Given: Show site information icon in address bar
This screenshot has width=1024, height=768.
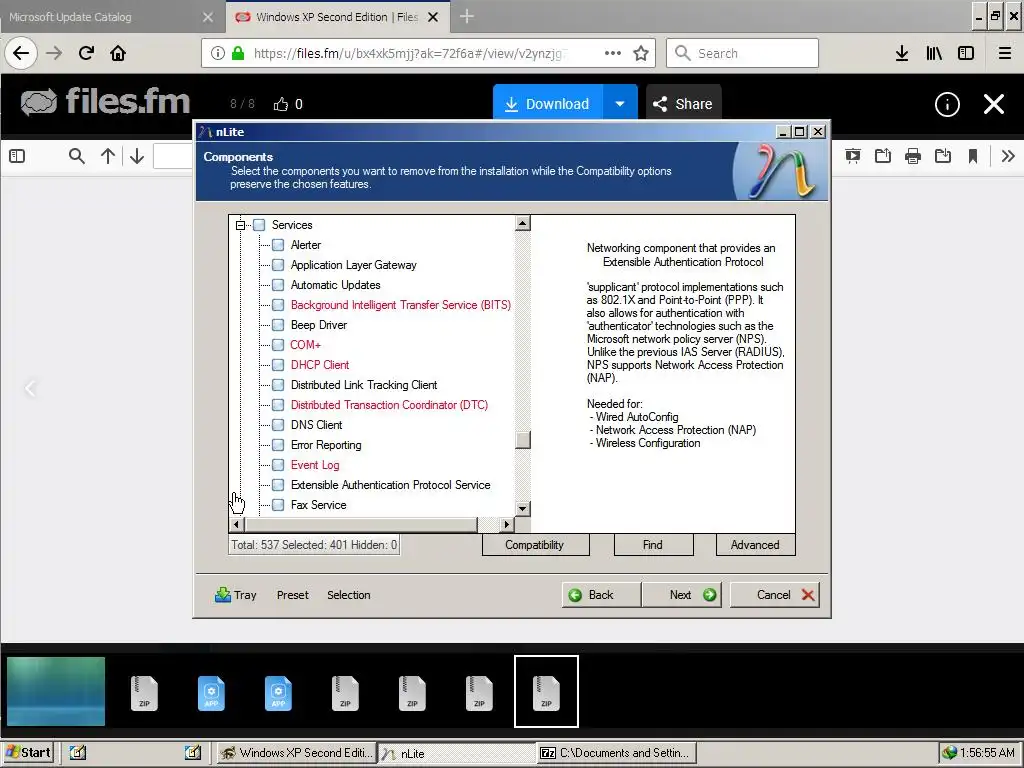Looking at the screenshot, I should [218, 53].
